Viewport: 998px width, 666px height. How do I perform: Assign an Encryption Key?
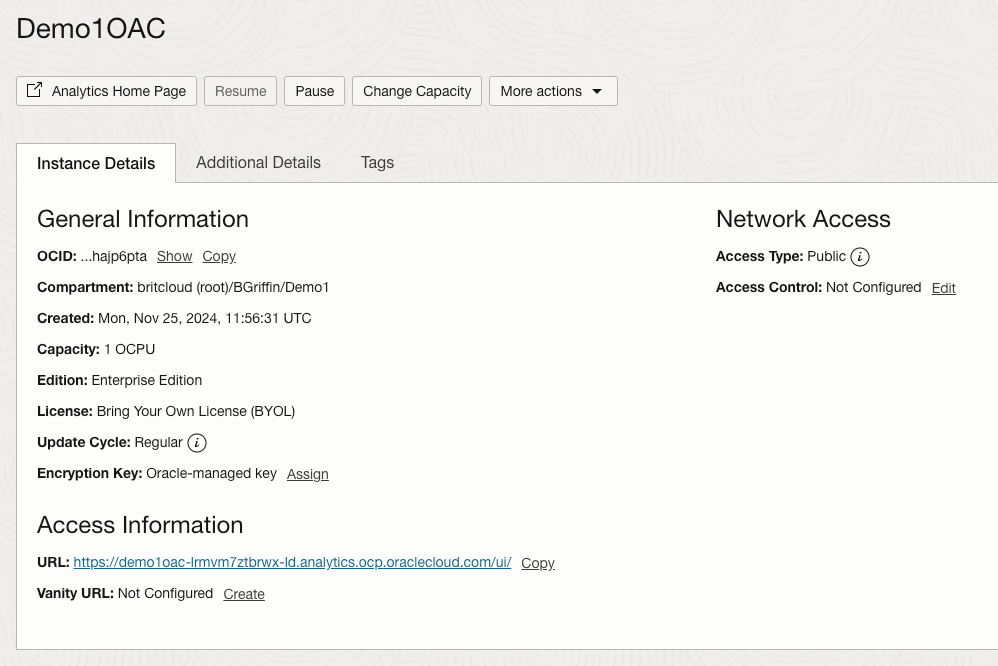(307, 474)
